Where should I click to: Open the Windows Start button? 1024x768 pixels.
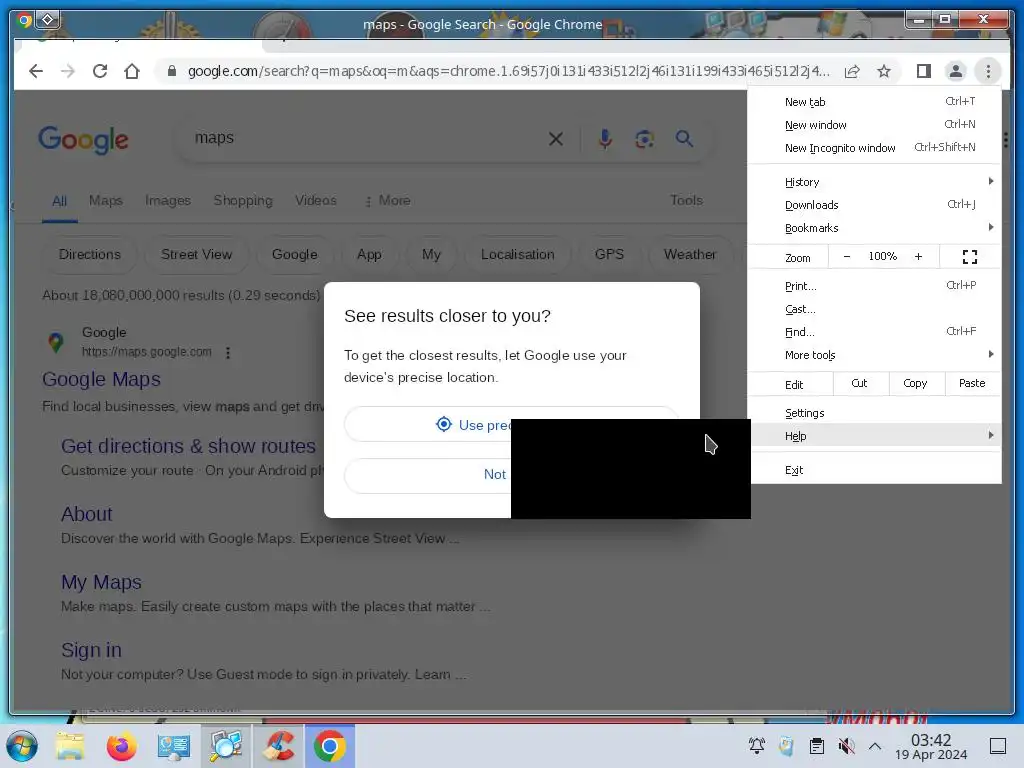22,746
